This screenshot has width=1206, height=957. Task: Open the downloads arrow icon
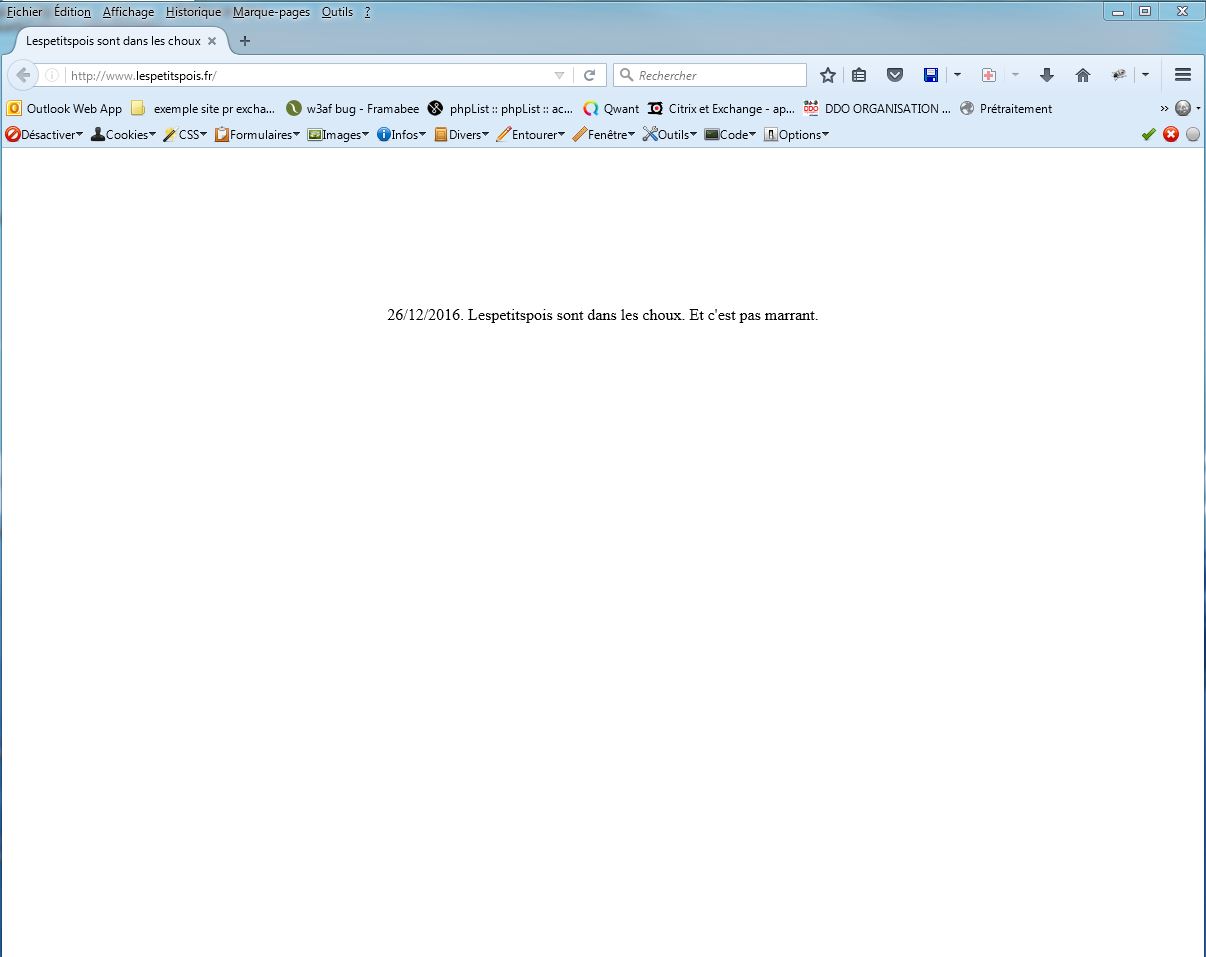click(1047, 75)
